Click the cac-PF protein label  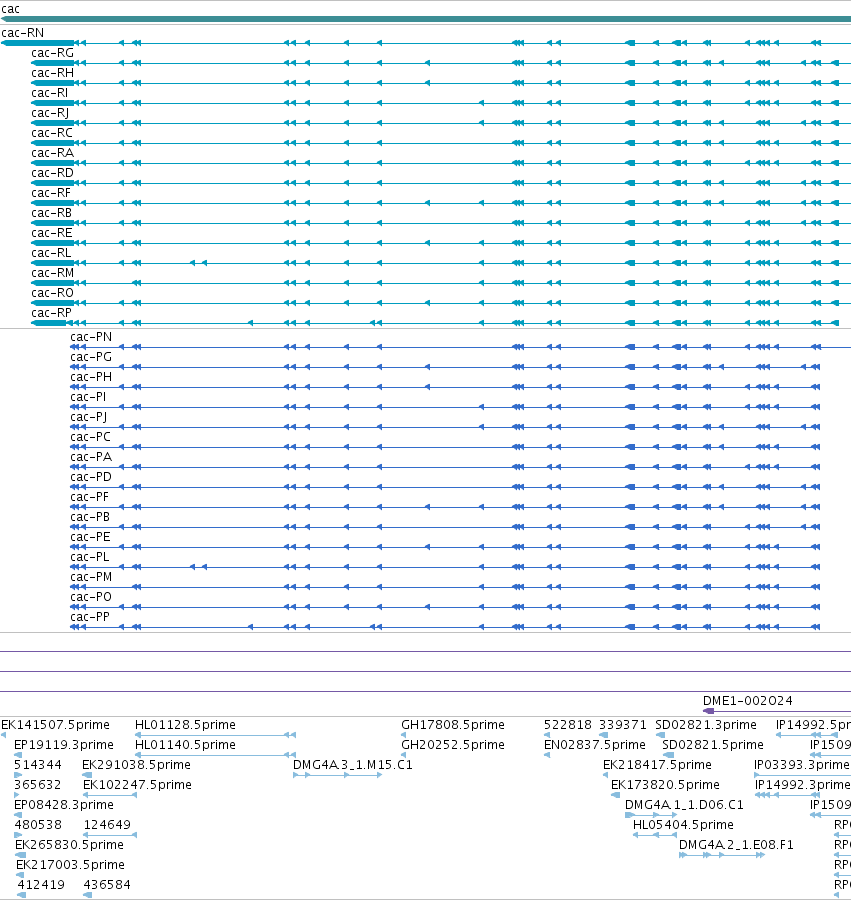90,497
